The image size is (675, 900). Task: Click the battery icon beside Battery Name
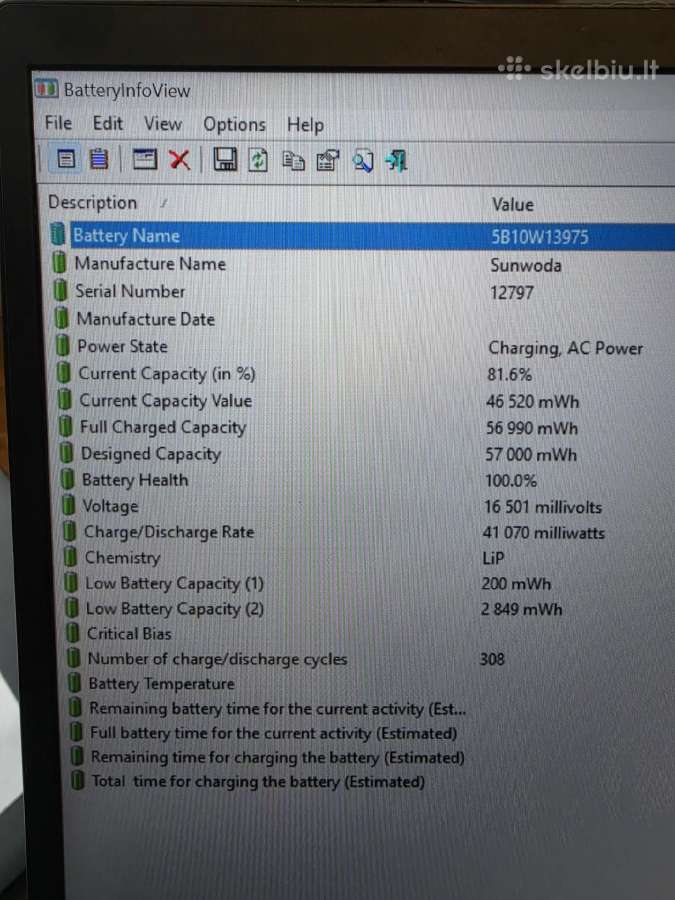coord(57,234)
